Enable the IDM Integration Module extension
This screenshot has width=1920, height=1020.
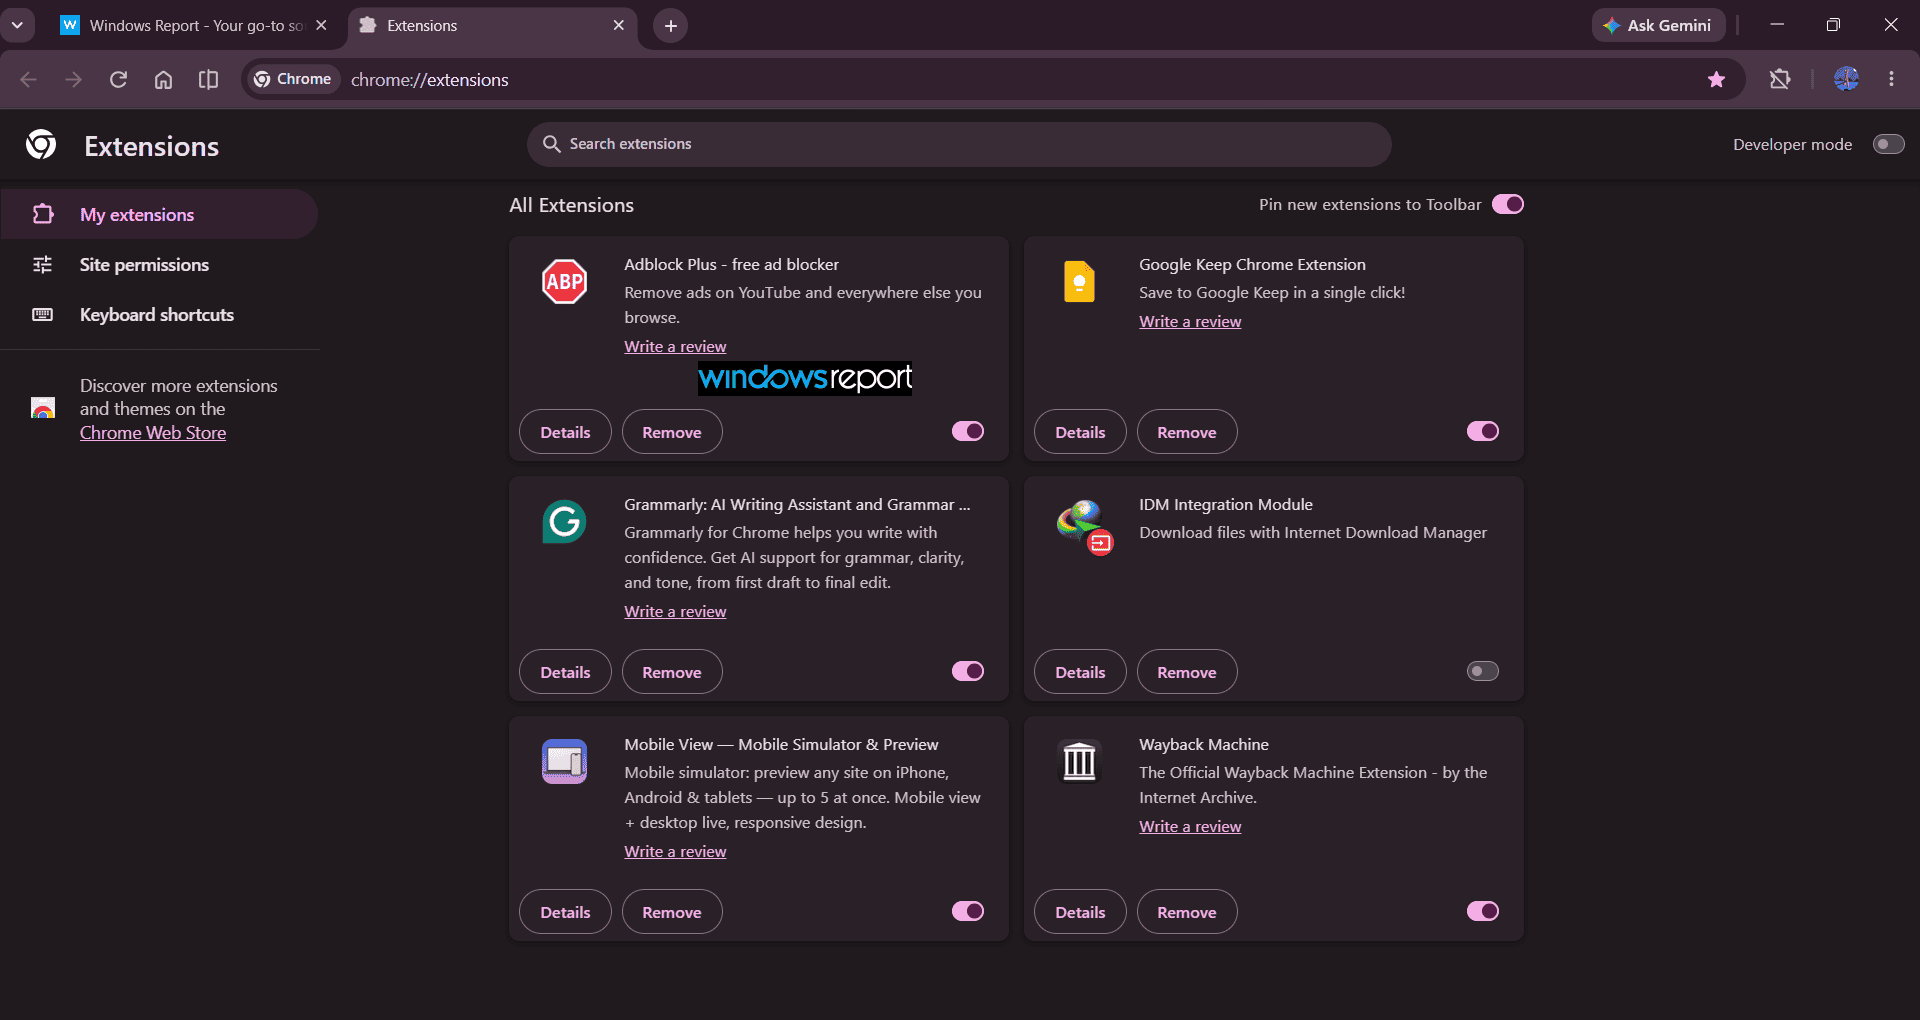(x=1483, y=671)
